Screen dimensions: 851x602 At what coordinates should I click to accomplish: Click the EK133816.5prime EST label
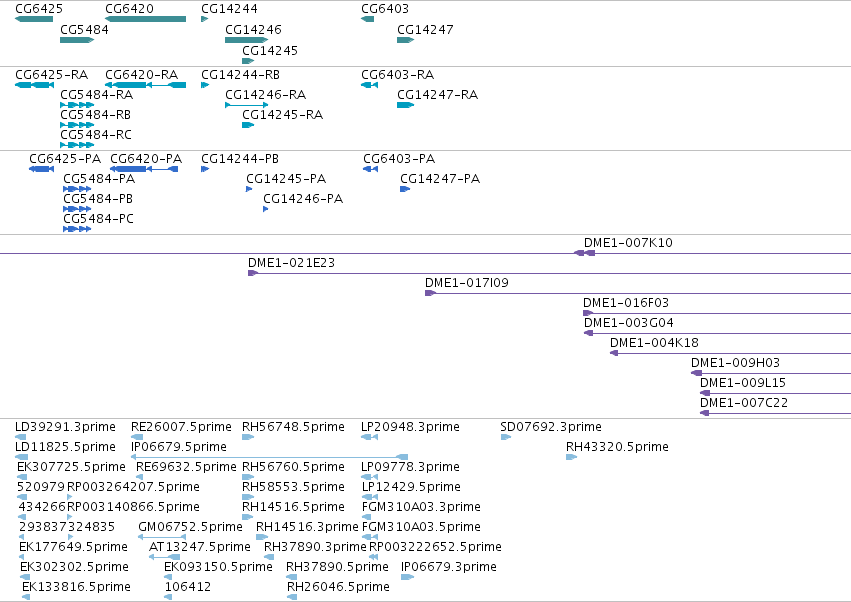76,587
